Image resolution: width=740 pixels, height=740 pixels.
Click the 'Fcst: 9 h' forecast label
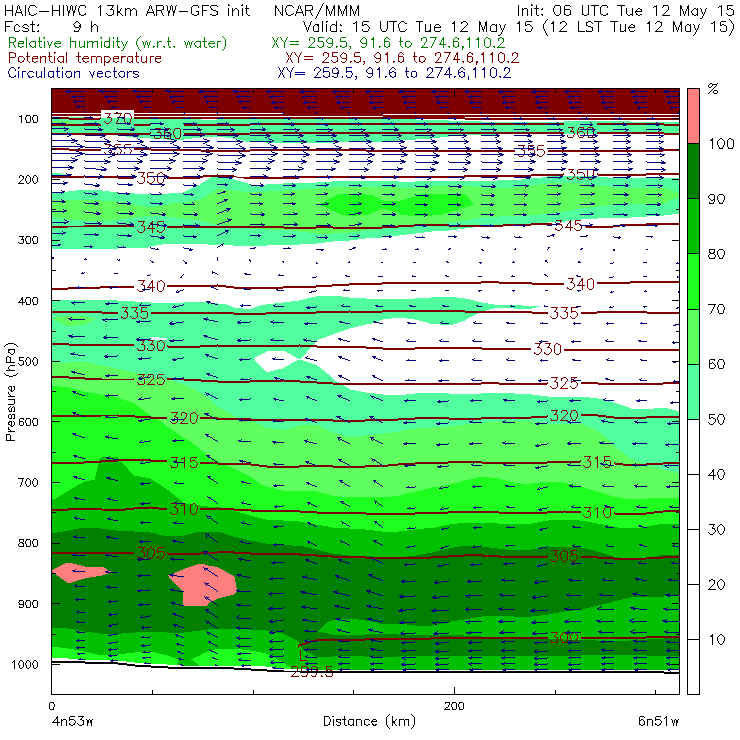51,26
